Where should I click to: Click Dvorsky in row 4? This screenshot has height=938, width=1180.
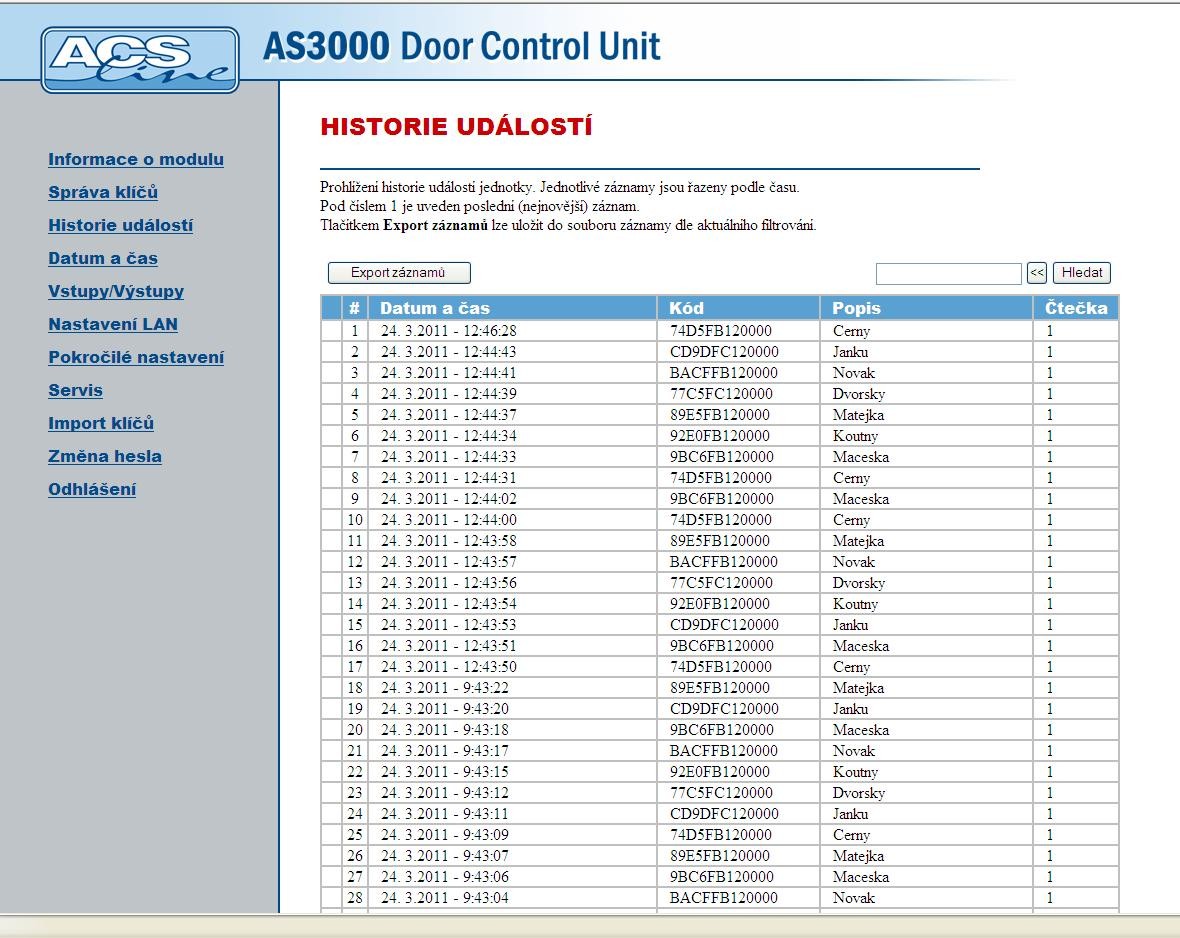(x=859, y=394)
